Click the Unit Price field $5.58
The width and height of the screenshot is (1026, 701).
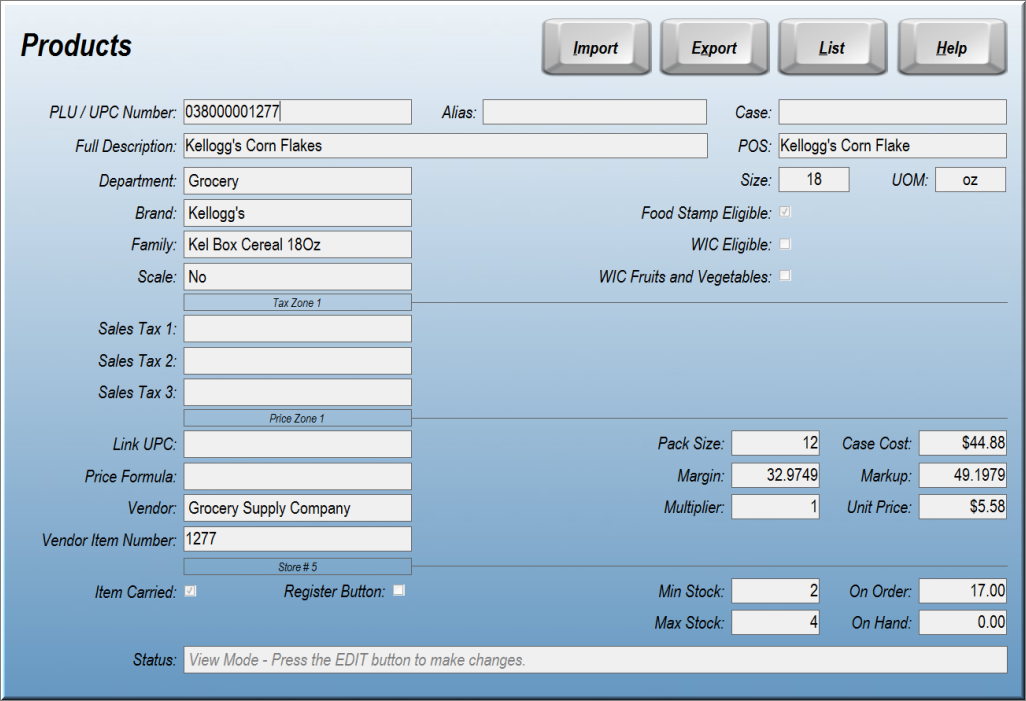963,507
